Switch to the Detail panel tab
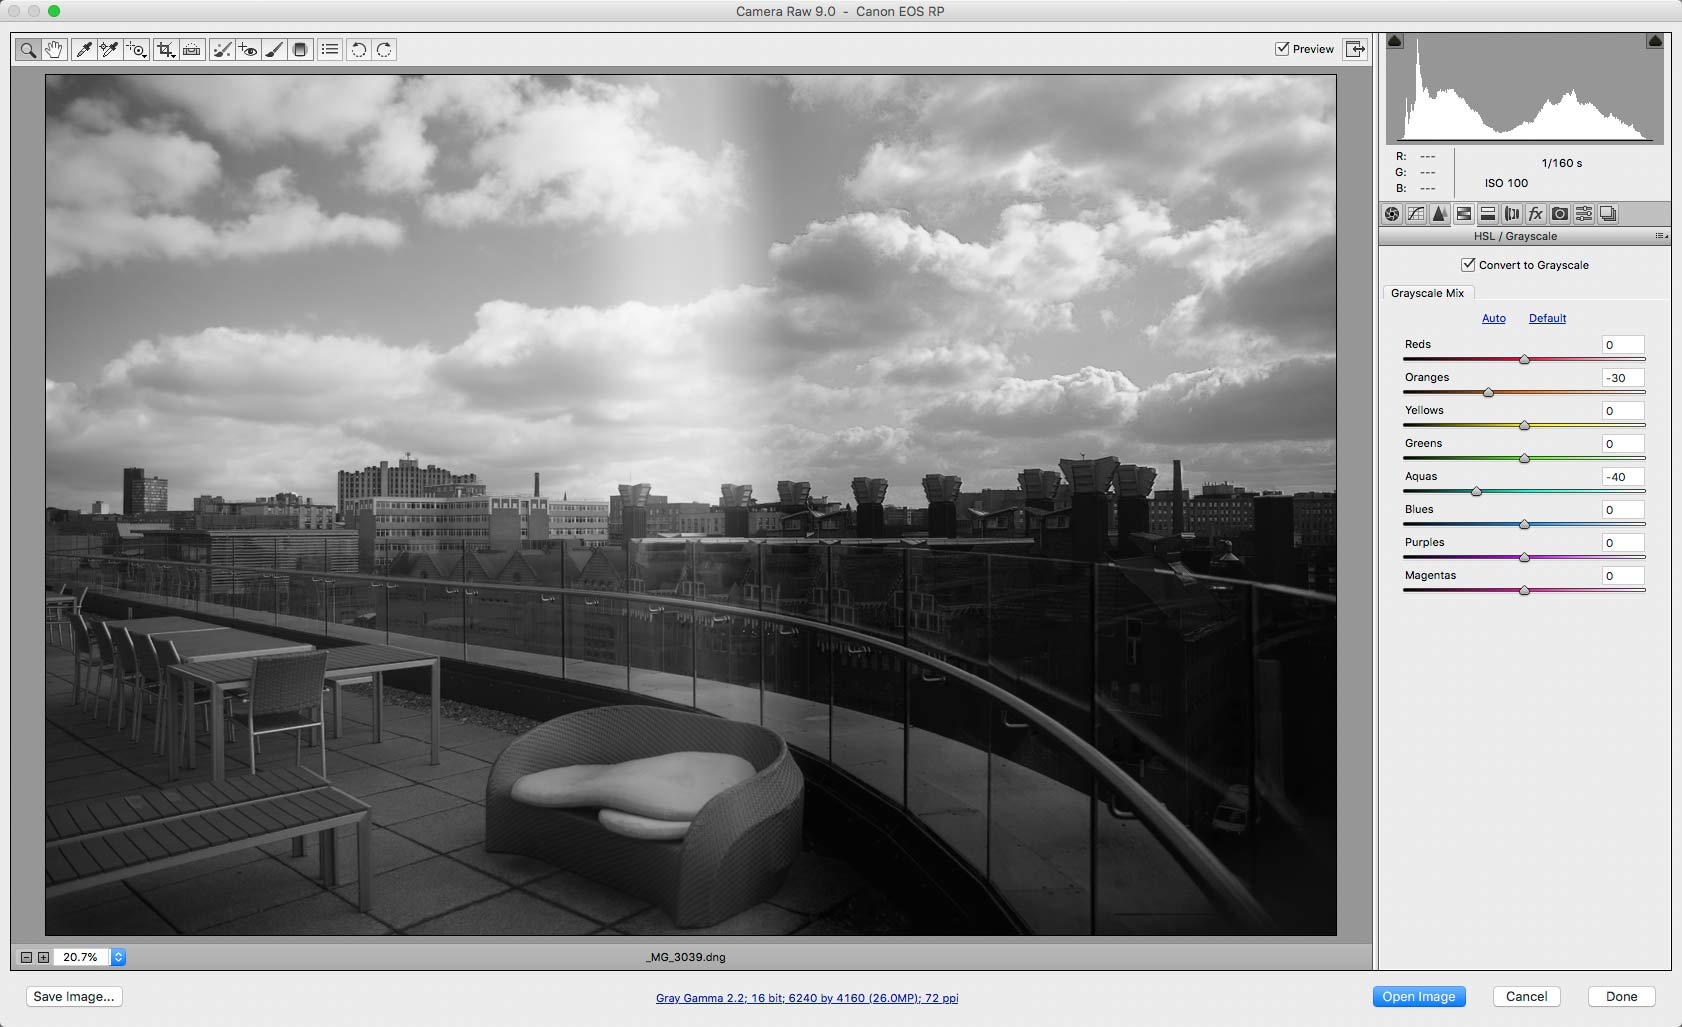This screenshot has height=1027, width=1682. 1440,213
